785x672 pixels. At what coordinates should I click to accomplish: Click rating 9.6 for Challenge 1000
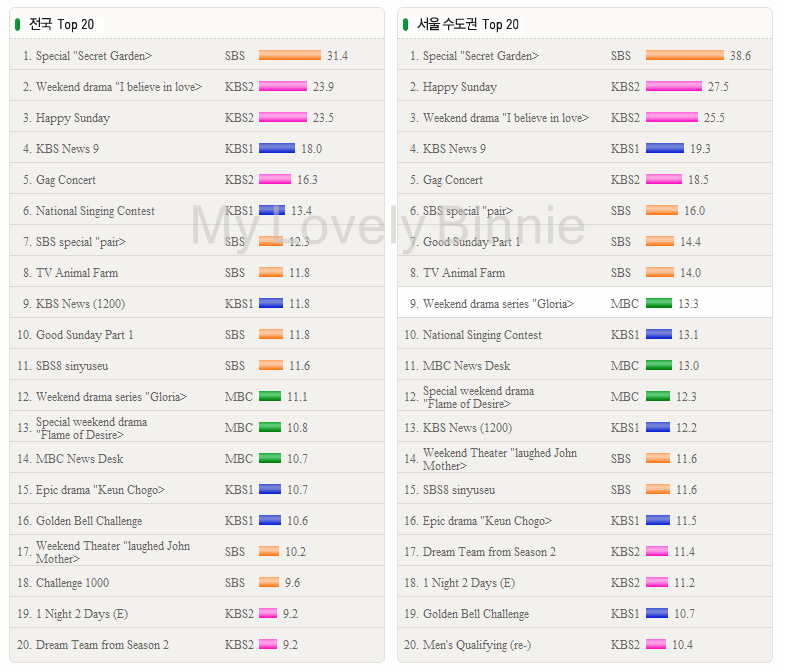click(x=292, y=583)
